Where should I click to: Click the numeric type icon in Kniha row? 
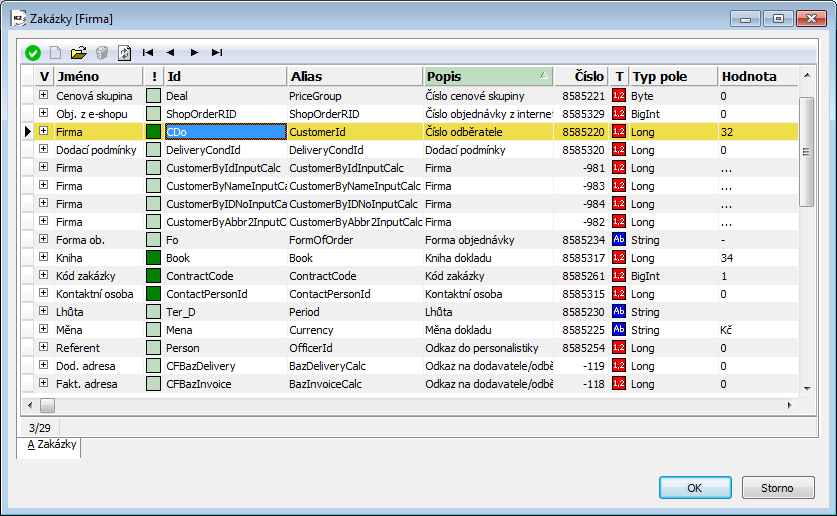pyautogui.click(x=619, y=258)
